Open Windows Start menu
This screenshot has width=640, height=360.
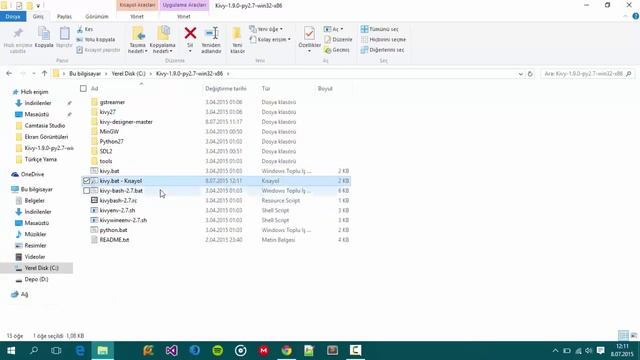point(11,350)
